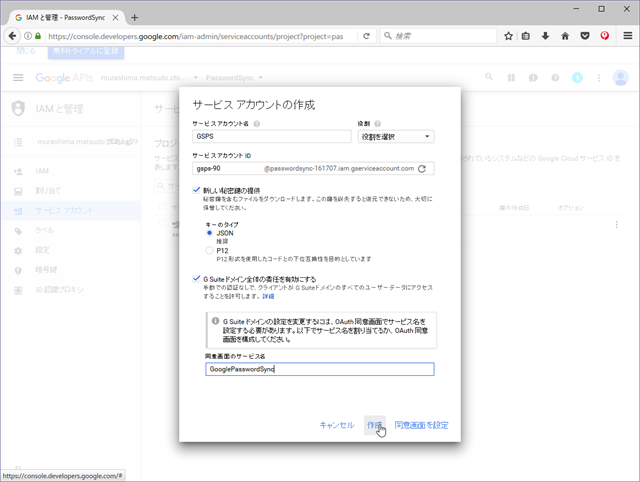Open a new browser tab with plus
The height and width of the screenshot is (482, 640).
[134, 18]
